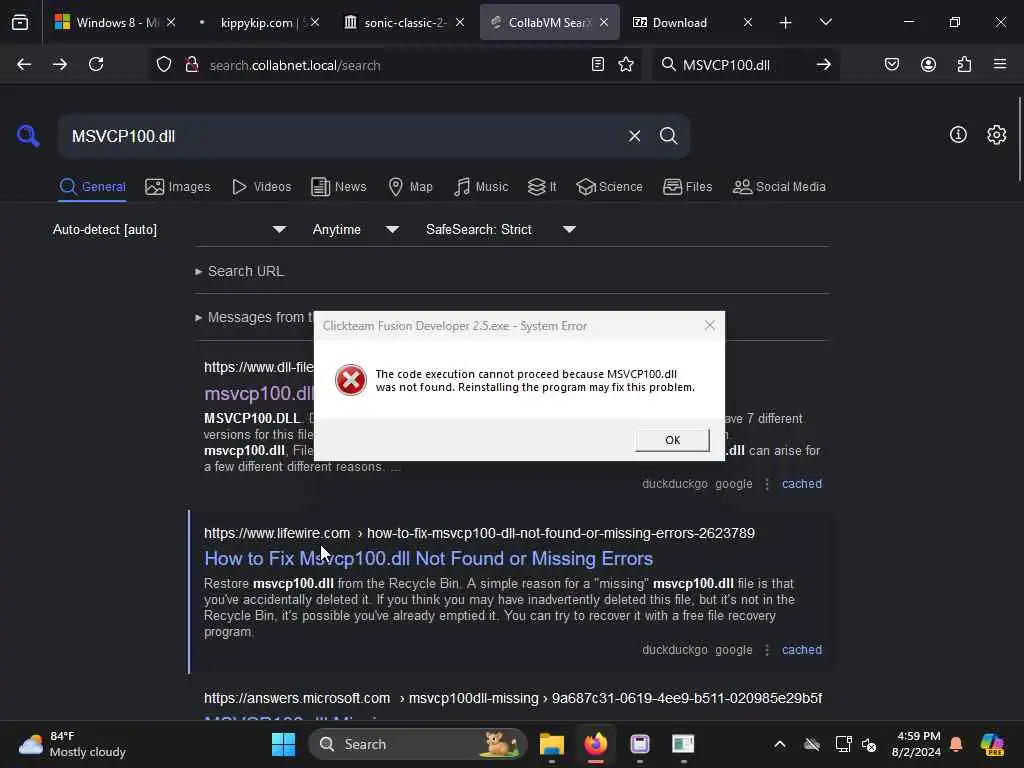Open the SafeSearch: Strict dropdown
Screen dimensions: 1024x768
[500, 229]
